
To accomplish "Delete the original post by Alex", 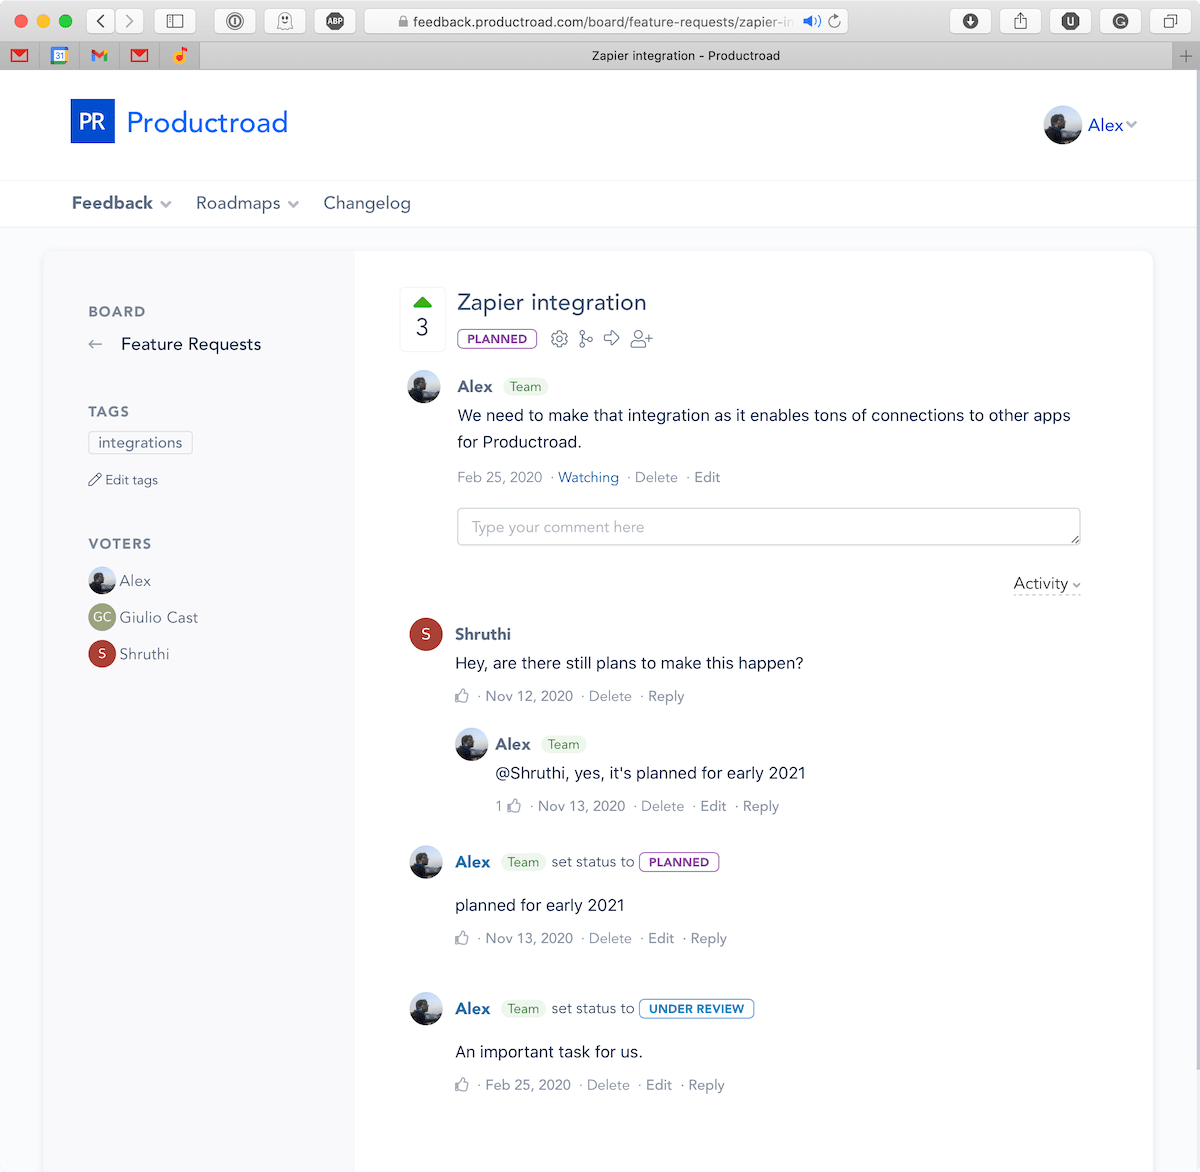I will [656, 477].
